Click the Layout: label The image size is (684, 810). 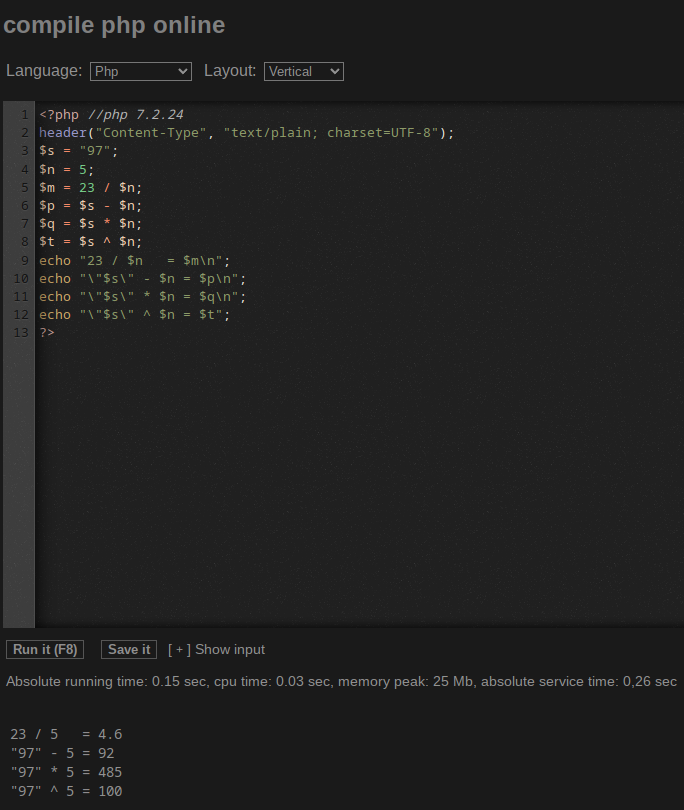tap(230, 71)
